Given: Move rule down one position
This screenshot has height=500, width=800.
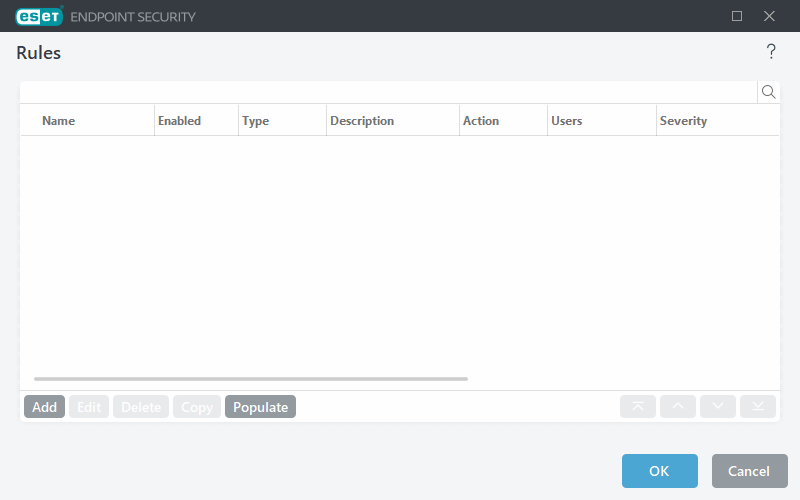Looking at the screenshot, I should tap(718, 407).
